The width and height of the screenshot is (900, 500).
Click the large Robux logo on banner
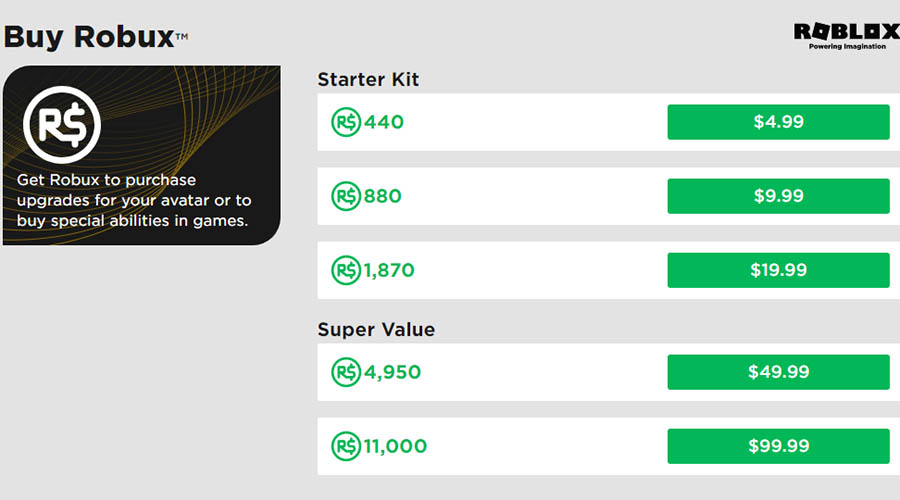click(63, 123)
